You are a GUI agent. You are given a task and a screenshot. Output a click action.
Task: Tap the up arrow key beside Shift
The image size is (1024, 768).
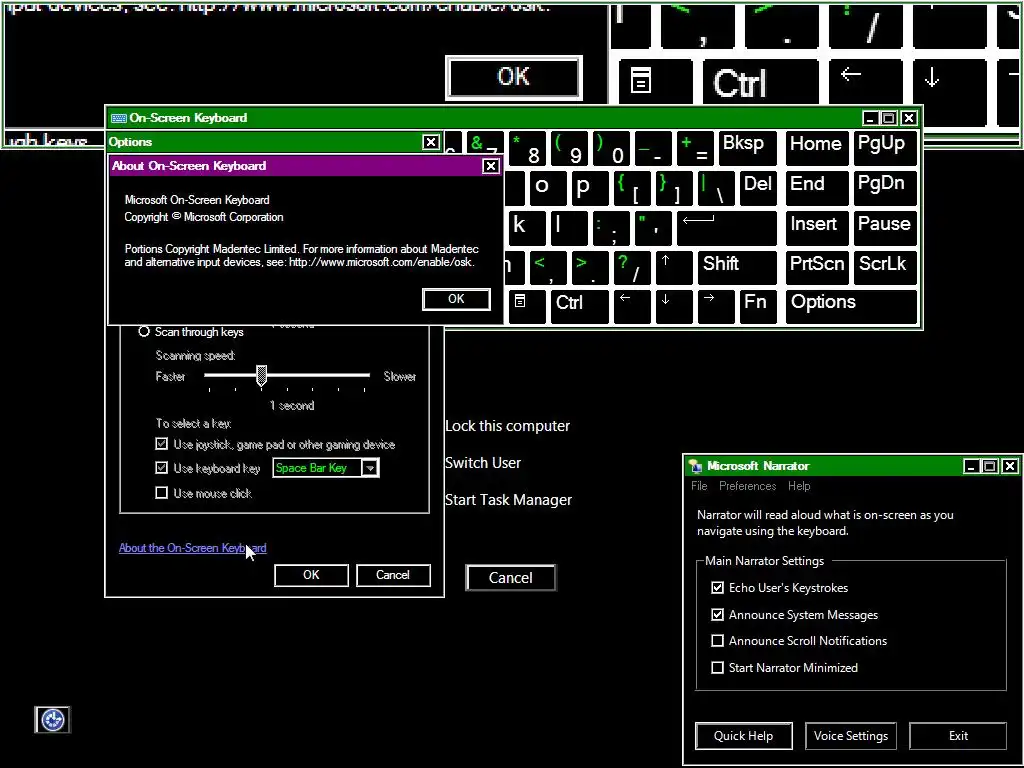coord(673,267)
